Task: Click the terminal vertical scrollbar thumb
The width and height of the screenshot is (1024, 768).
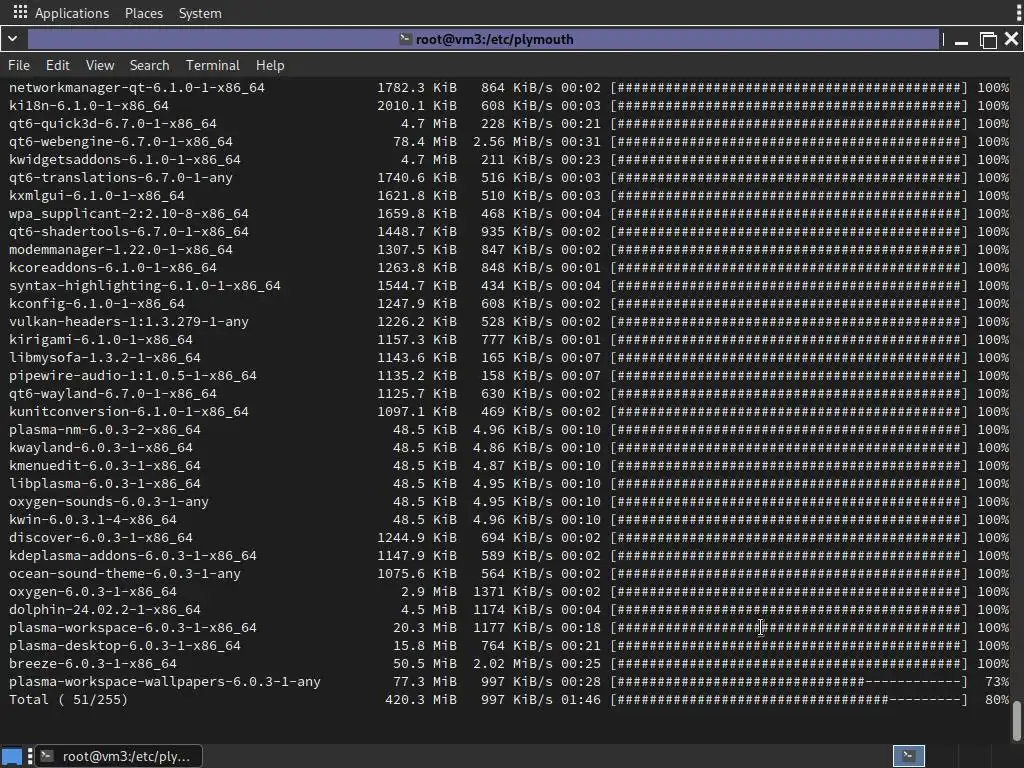Action: (x=1017, y=721)
